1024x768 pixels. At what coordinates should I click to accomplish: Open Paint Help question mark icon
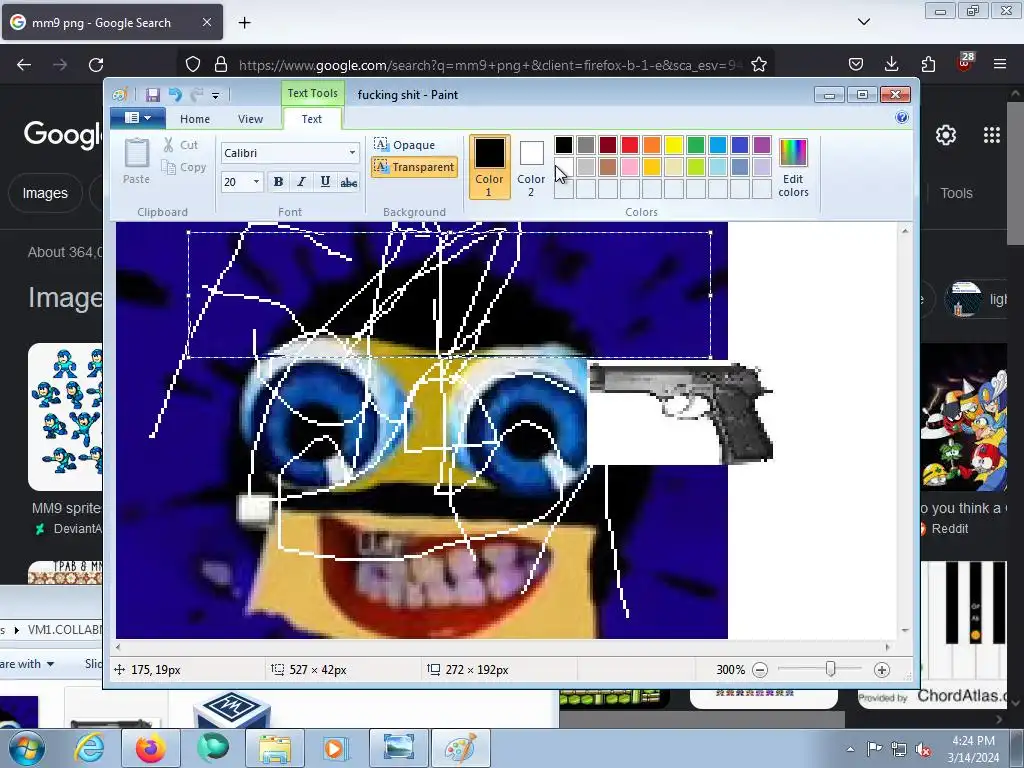[x=902, y=118]
